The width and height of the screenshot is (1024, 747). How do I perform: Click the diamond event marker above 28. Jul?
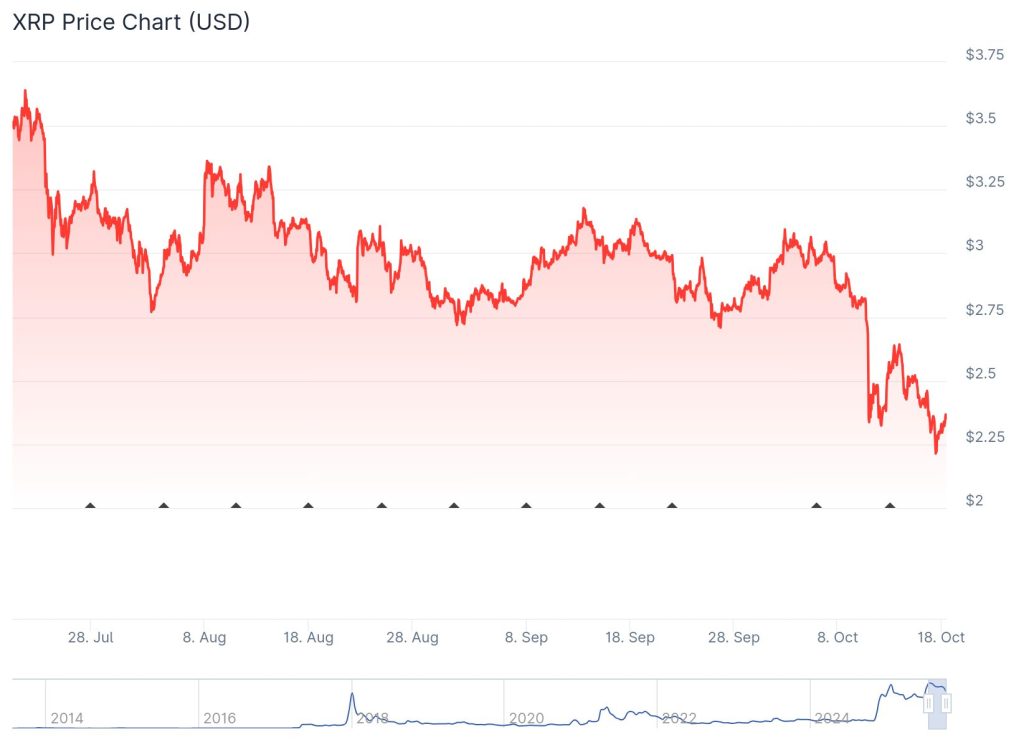pyautogui.click(x=91, y=505)
